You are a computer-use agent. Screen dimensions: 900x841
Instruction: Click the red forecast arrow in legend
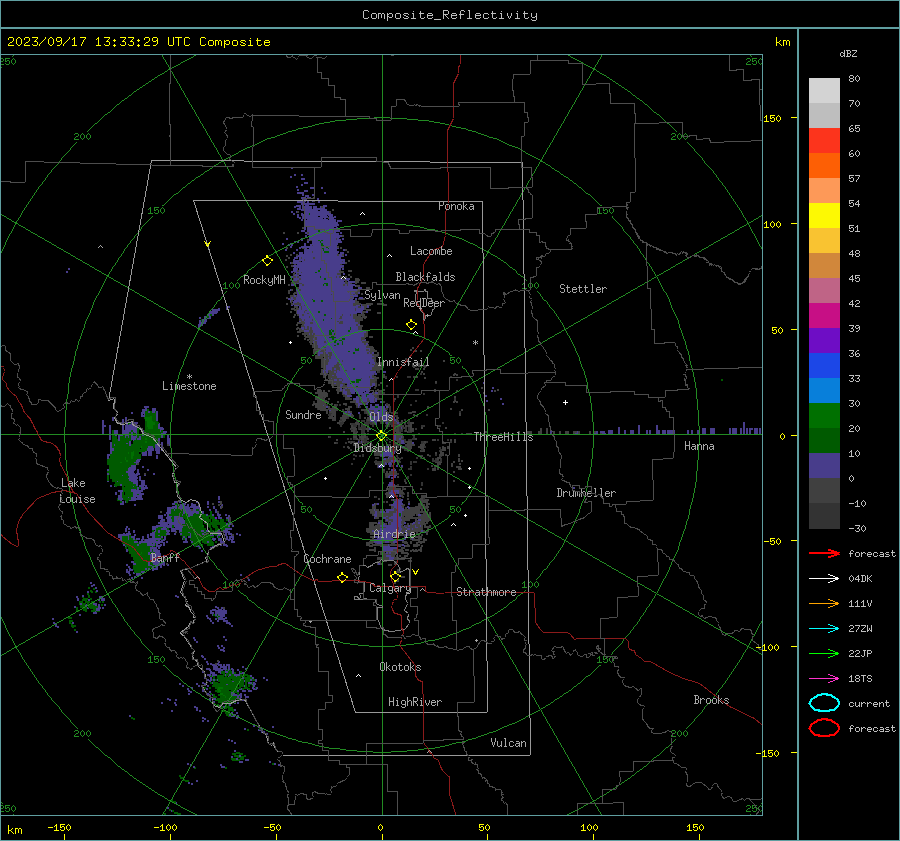click(824, 553)
